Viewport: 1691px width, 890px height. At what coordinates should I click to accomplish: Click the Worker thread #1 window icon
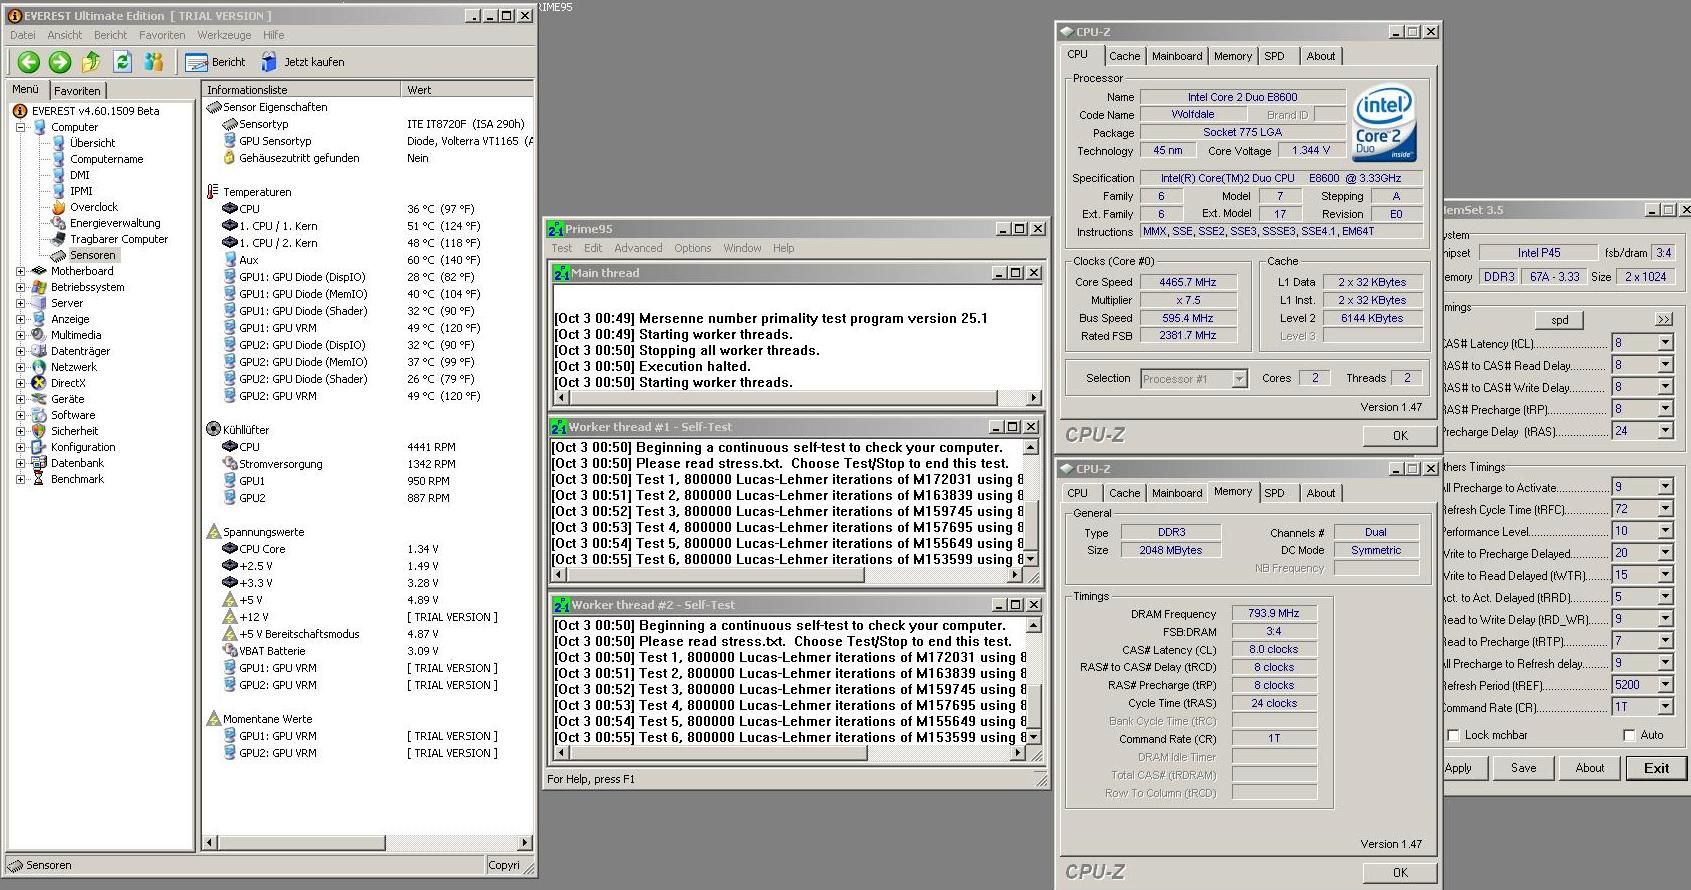coord(559,427)
